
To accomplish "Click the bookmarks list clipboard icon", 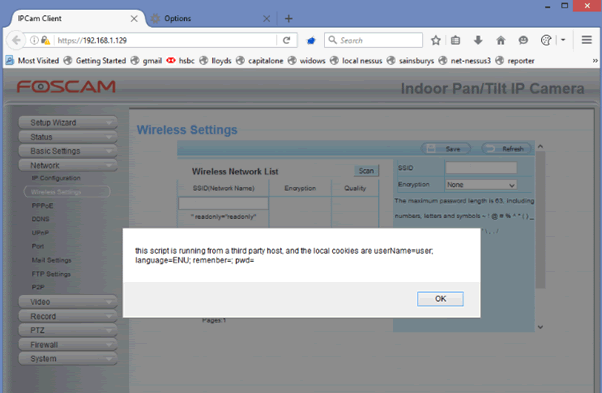I will pyautogui.click(x=455, y=40).
